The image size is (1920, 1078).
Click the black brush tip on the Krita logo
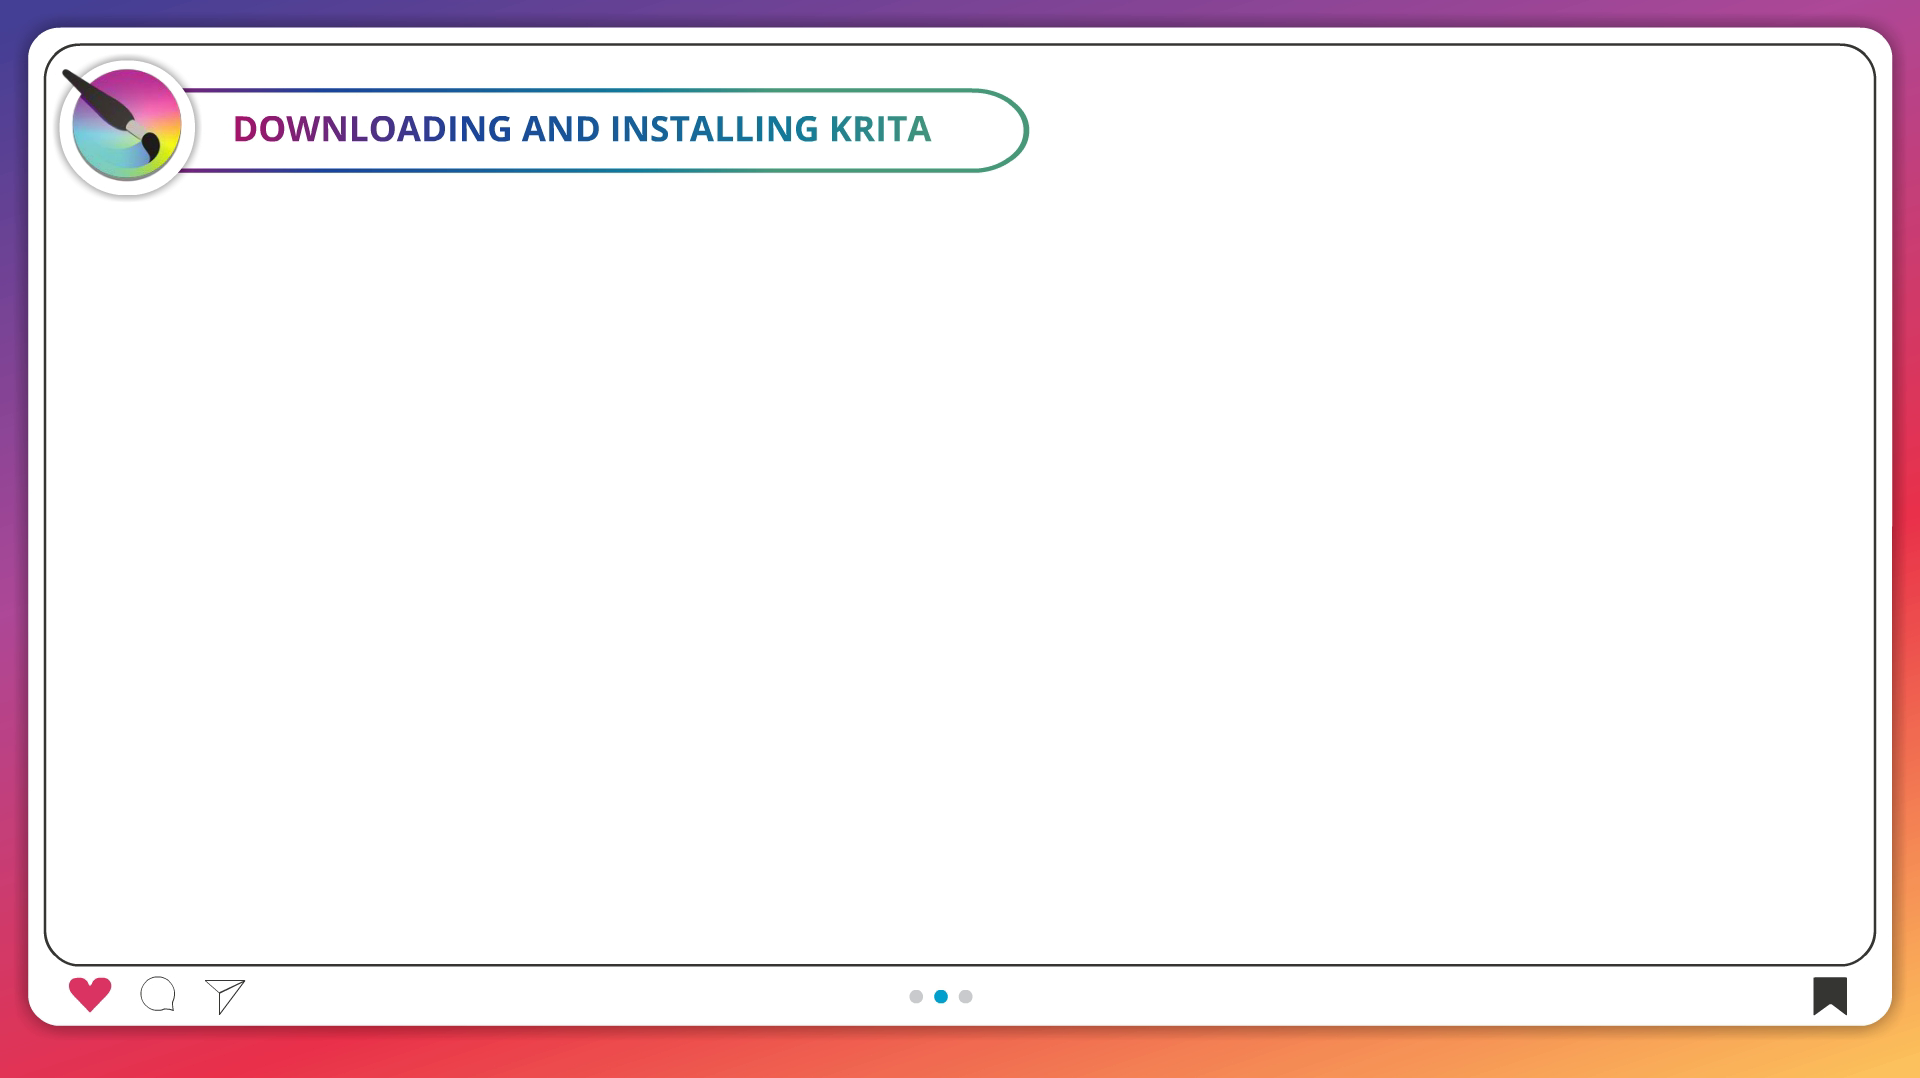click(x=151, y=147)
